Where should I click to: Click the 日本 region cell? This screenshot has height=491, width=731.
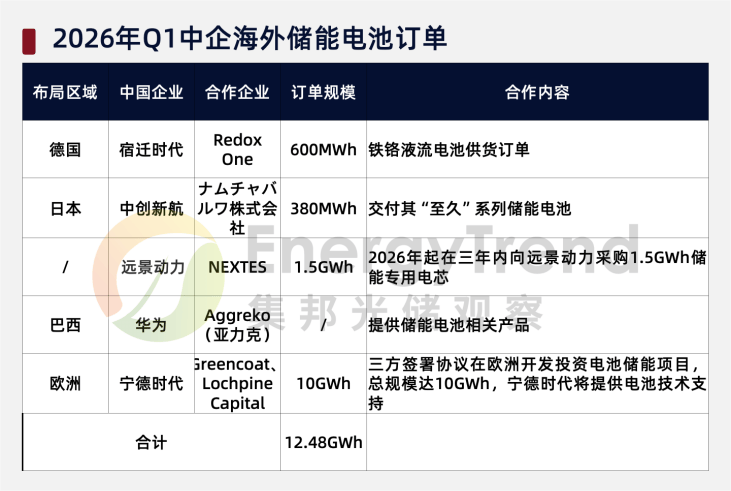tap(65, 208)
